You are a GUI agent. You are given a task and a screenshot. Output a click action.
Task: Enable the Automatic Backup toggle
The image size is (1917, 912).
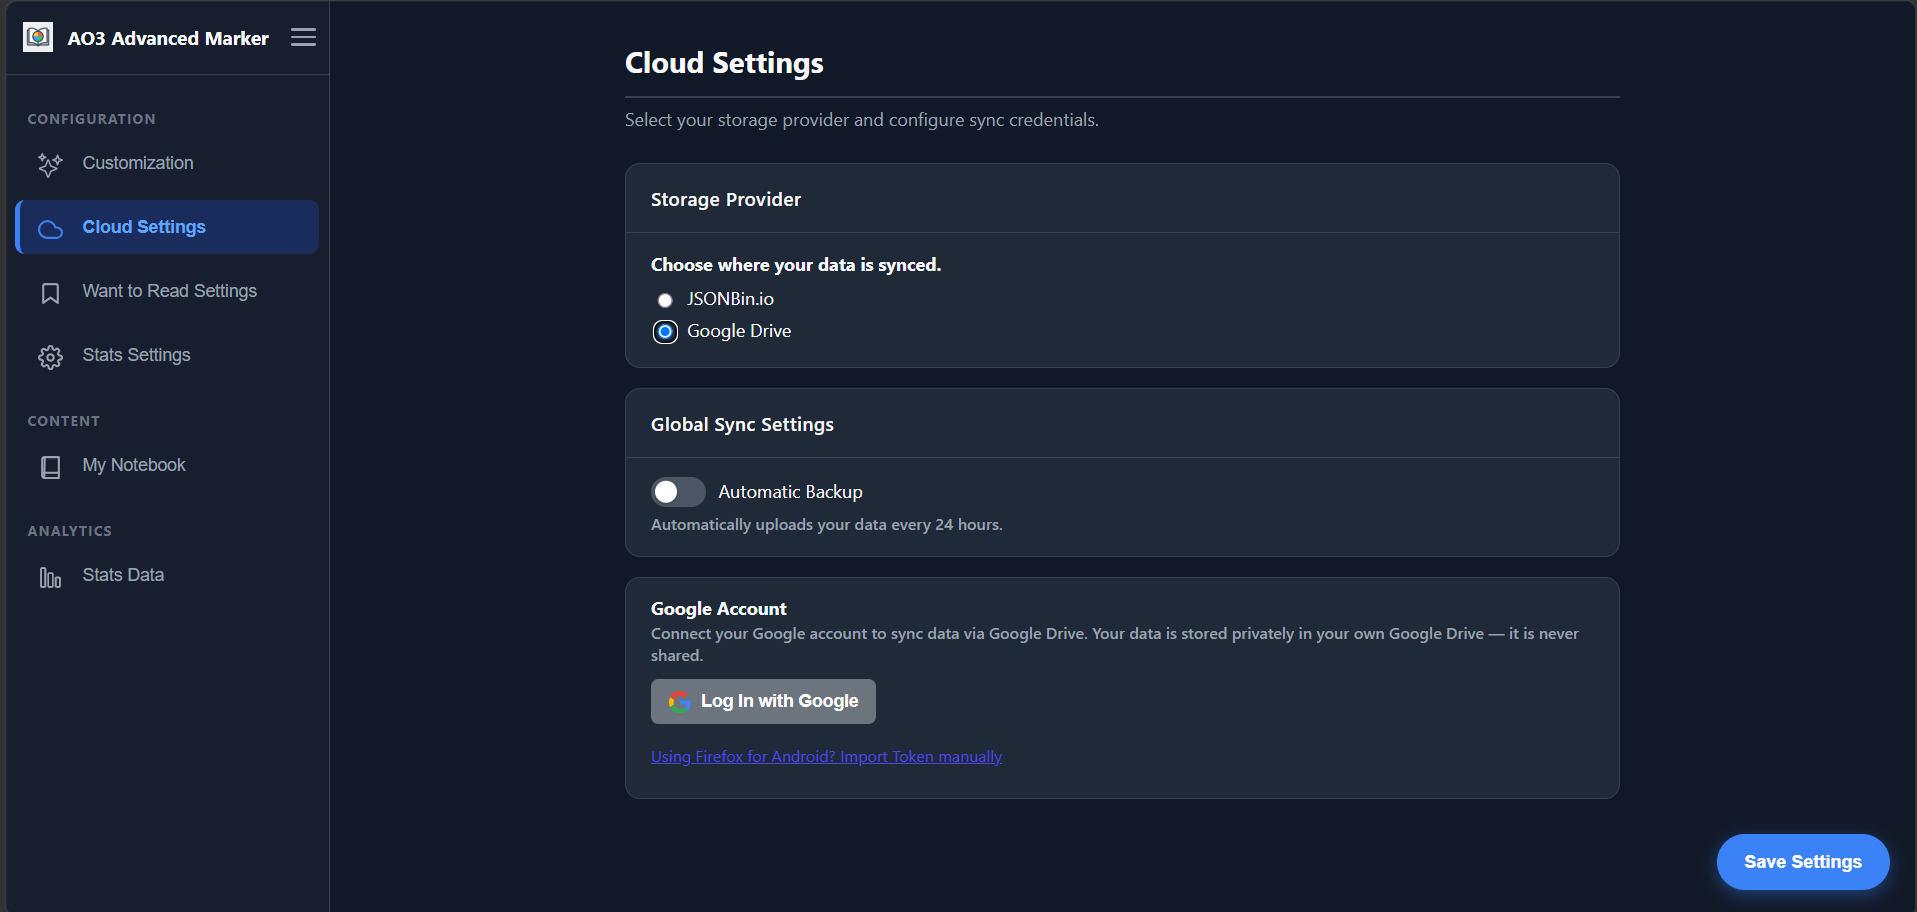678,492
